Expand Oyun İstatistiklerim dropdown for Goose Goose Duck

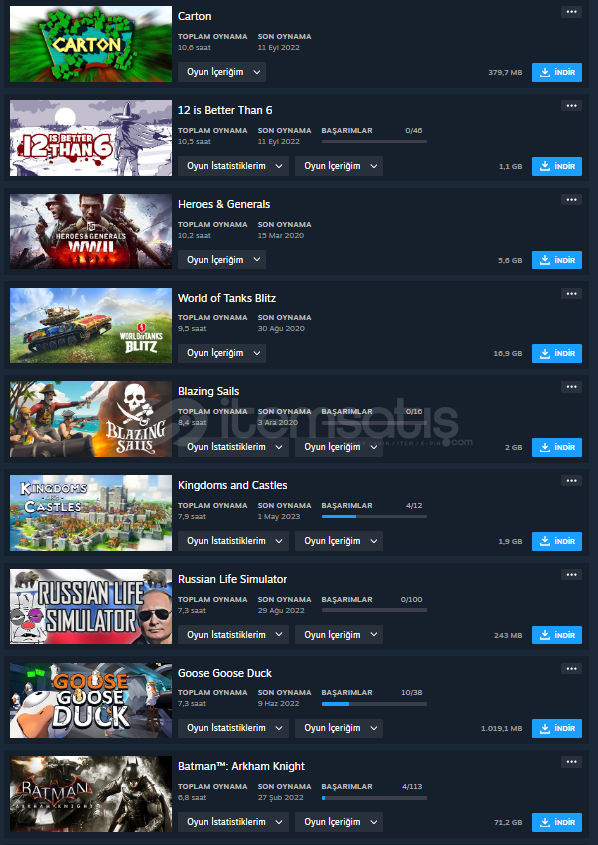[x=233, y=728]
